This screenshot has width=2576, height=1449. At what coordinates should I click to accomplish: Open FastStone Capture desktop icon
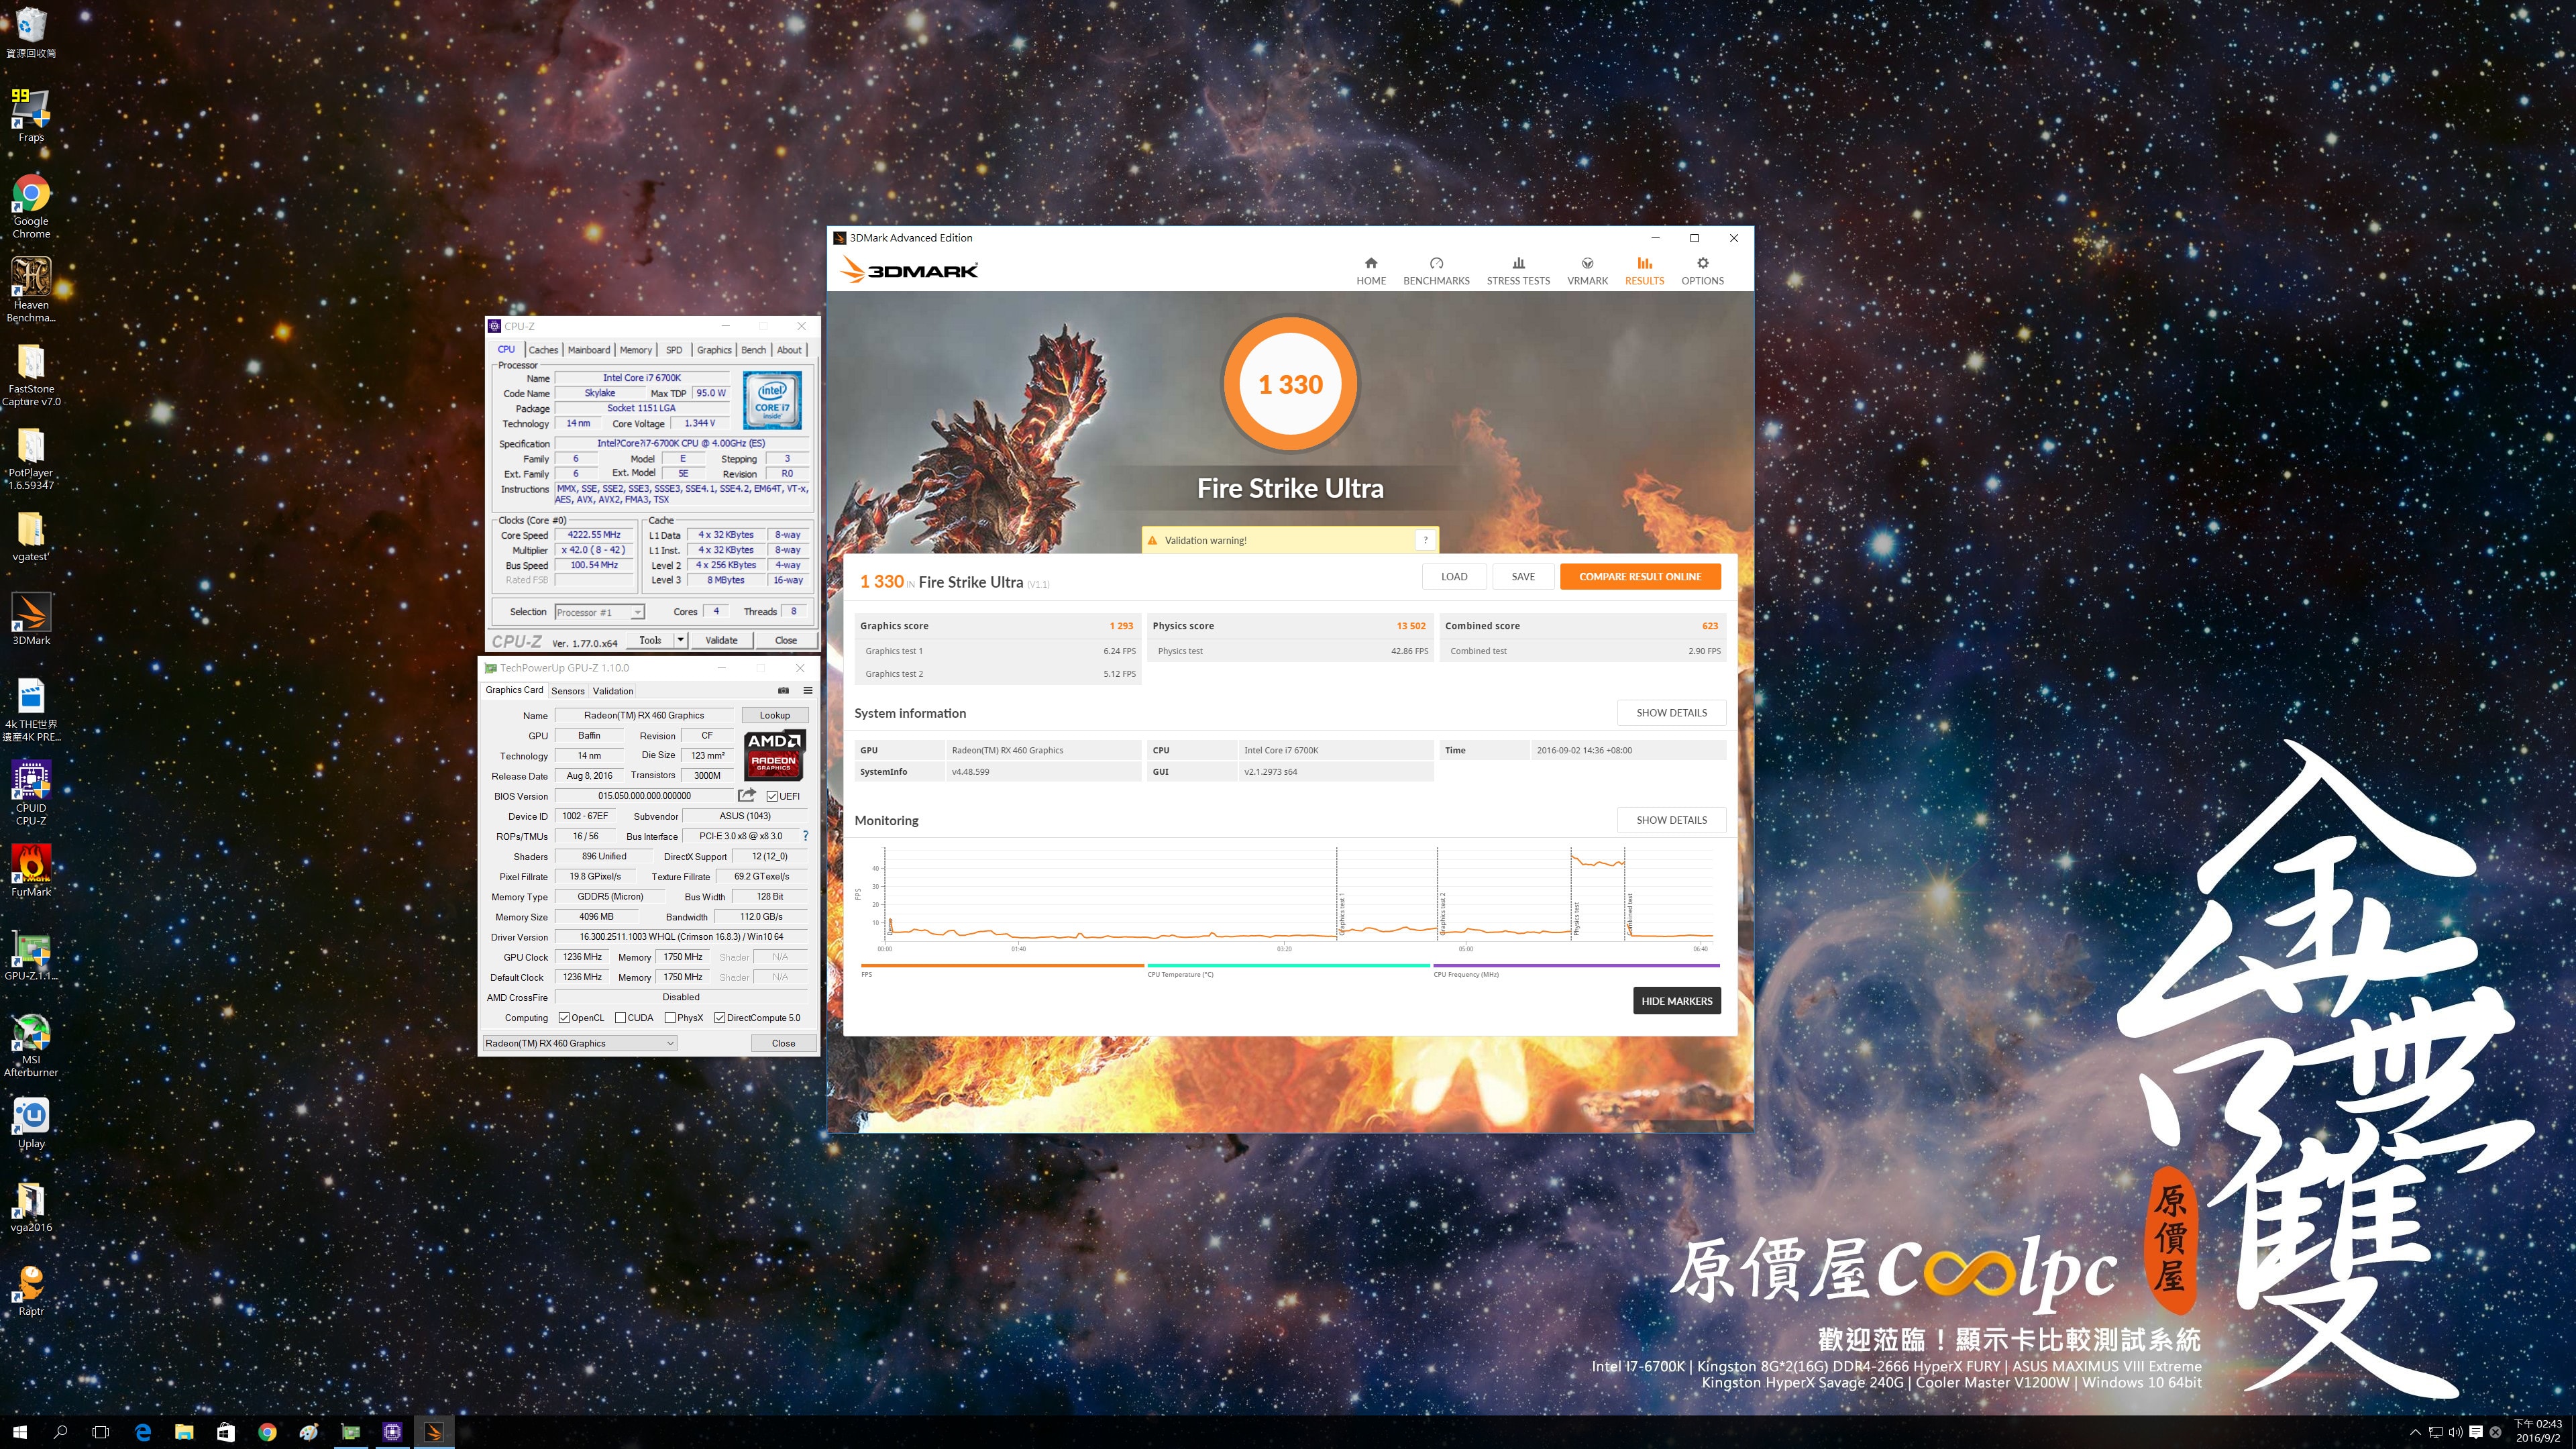(x=31, y=374)
